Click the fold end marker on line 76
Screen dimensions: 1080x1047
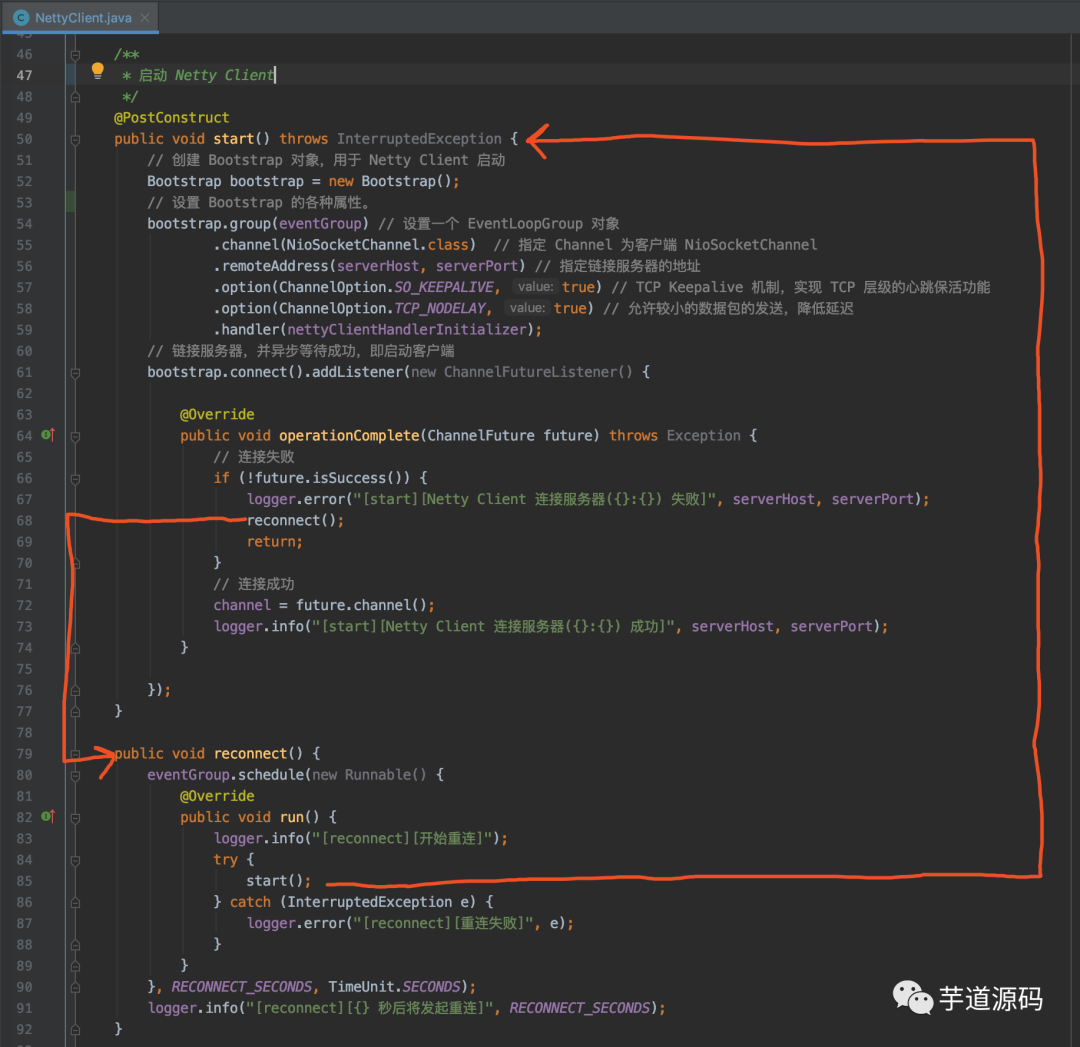click(75, 691)
